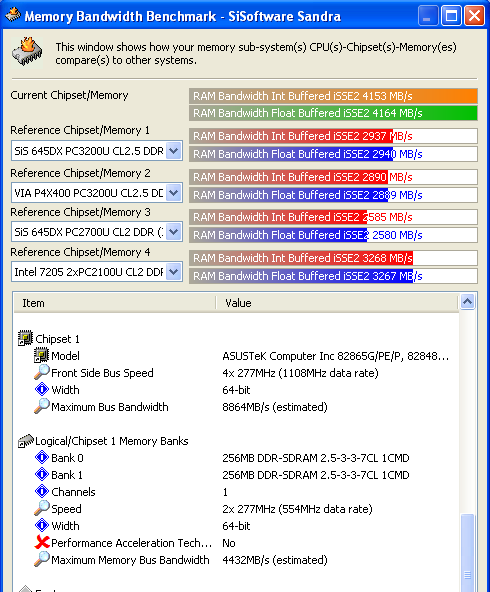Click the Maximum Memory Bus Bandwidth label
The height and width of the screenshot is (592, 490).
click(130, 560)
